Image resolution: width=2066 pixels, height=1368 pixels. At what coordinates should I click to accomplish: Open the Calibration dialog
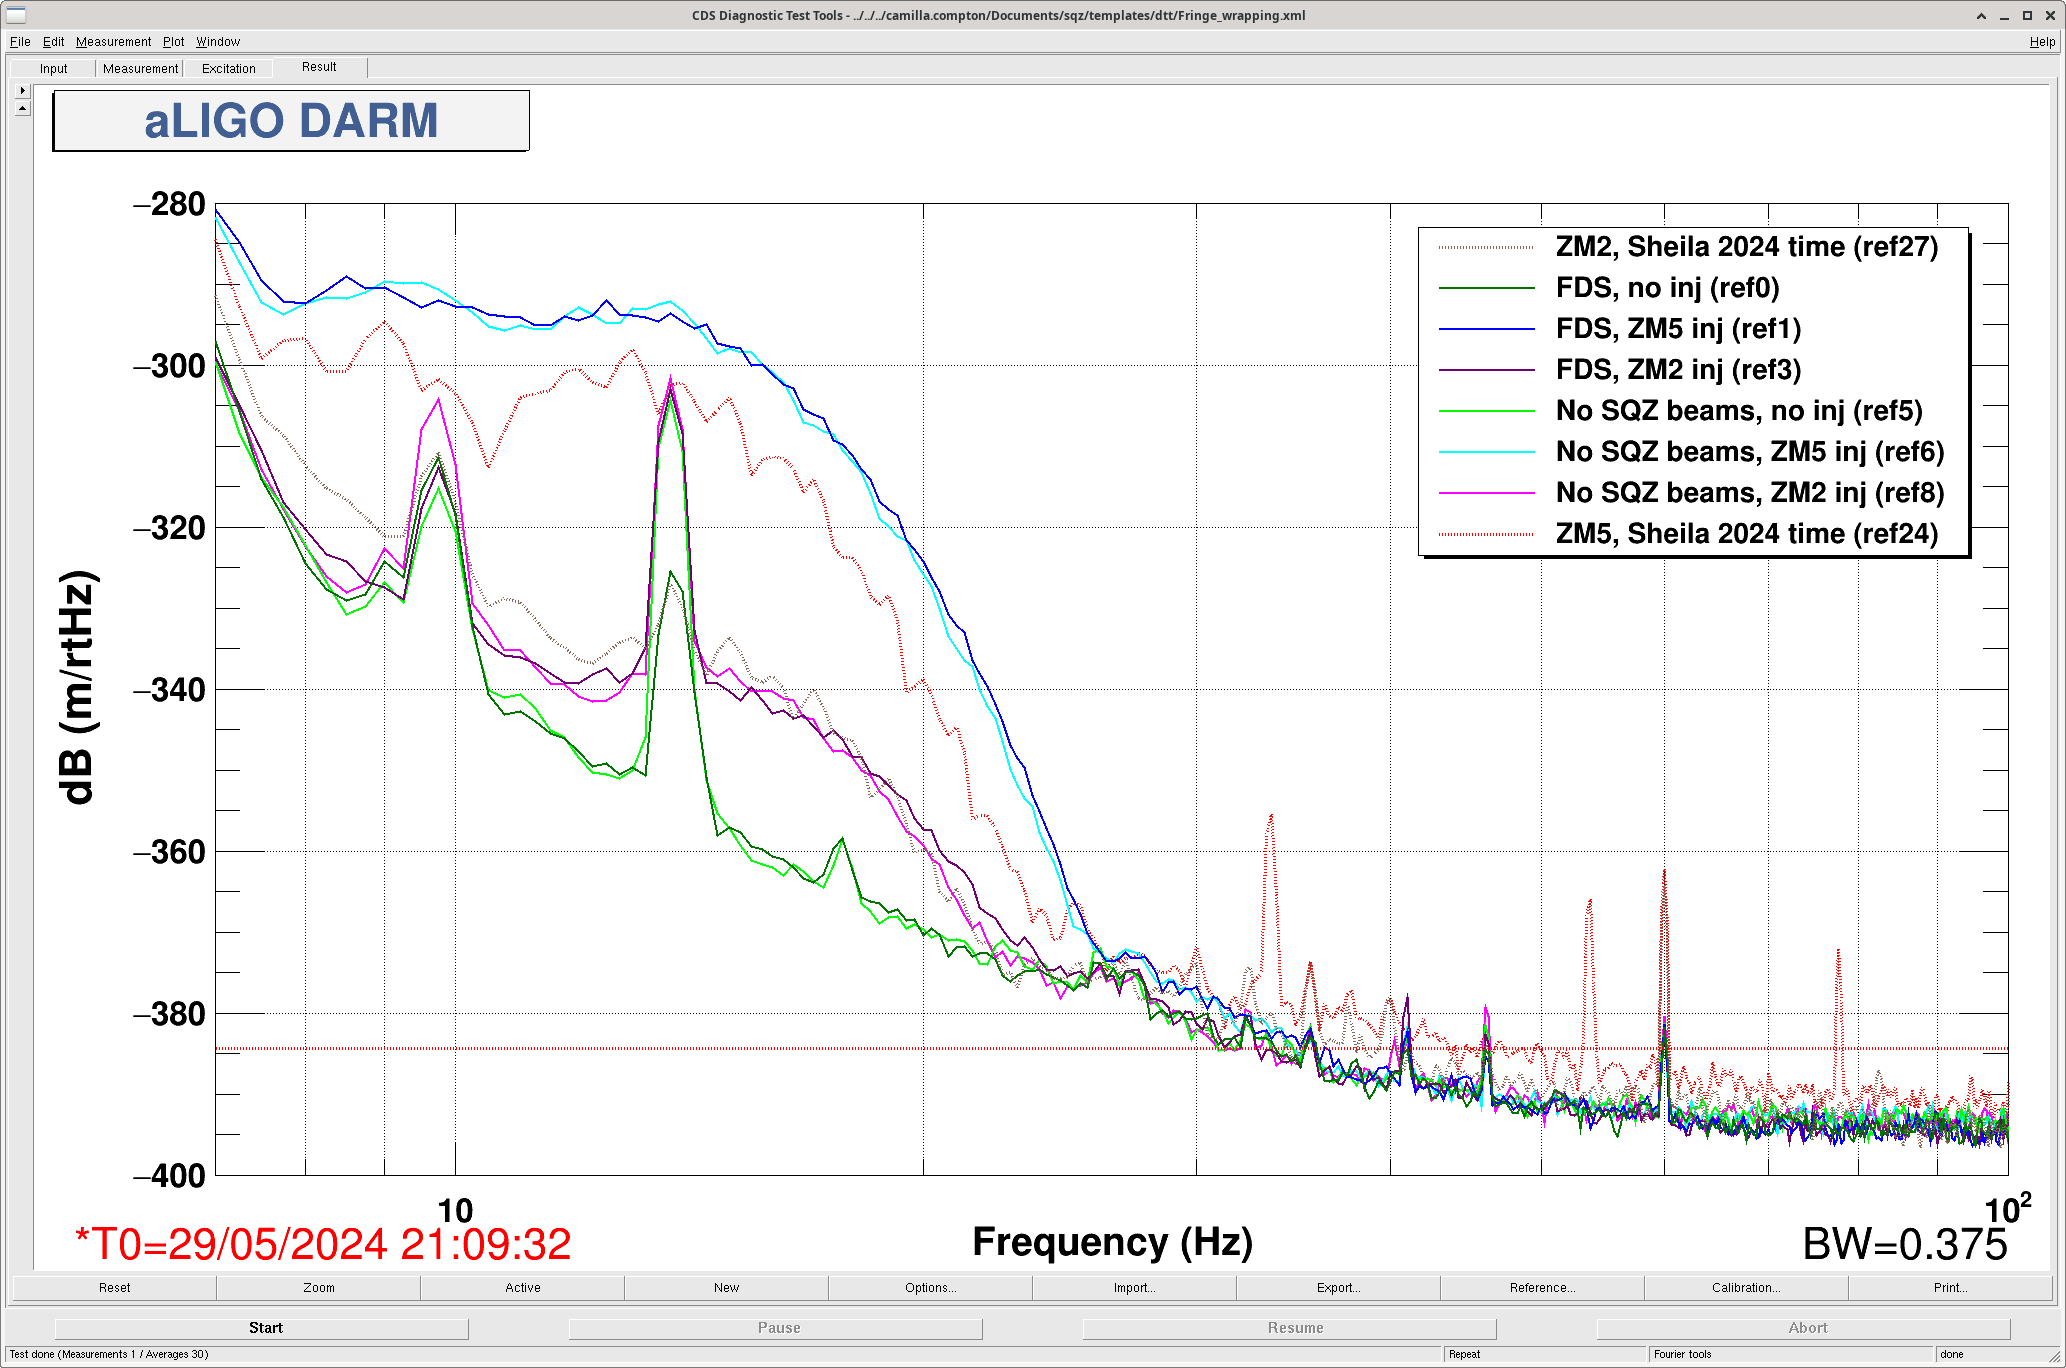coord(1745,1288)
